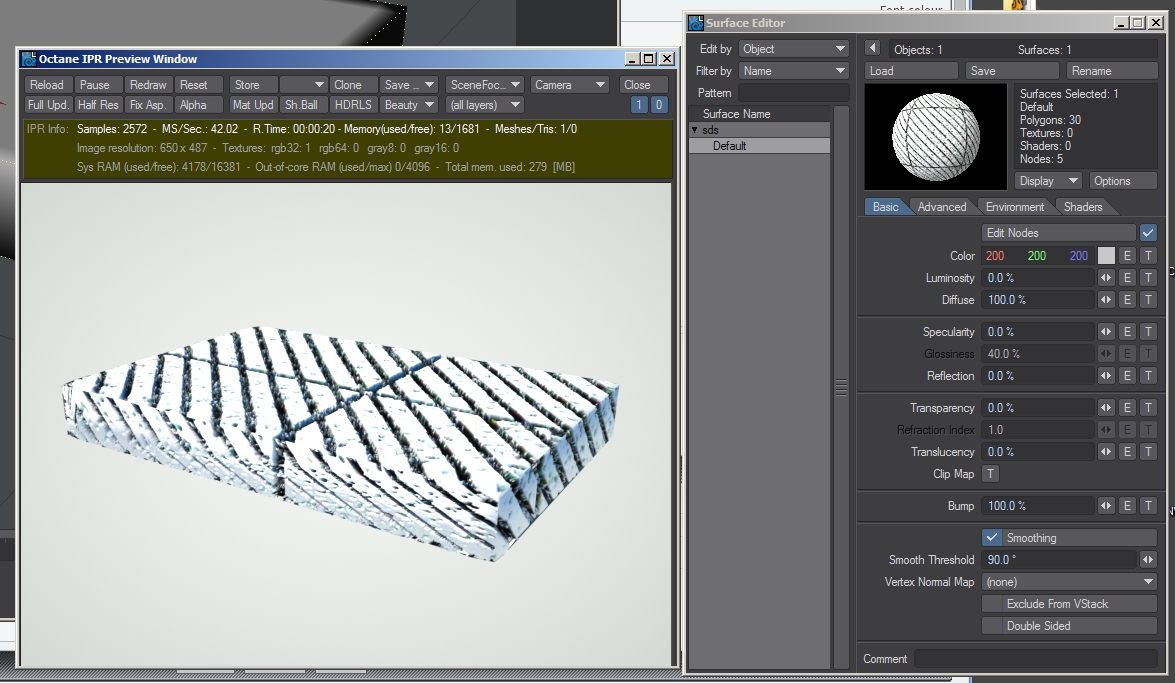Open the Beauty render pass dropdown
1175x683 pixels.
coord(408,105)
